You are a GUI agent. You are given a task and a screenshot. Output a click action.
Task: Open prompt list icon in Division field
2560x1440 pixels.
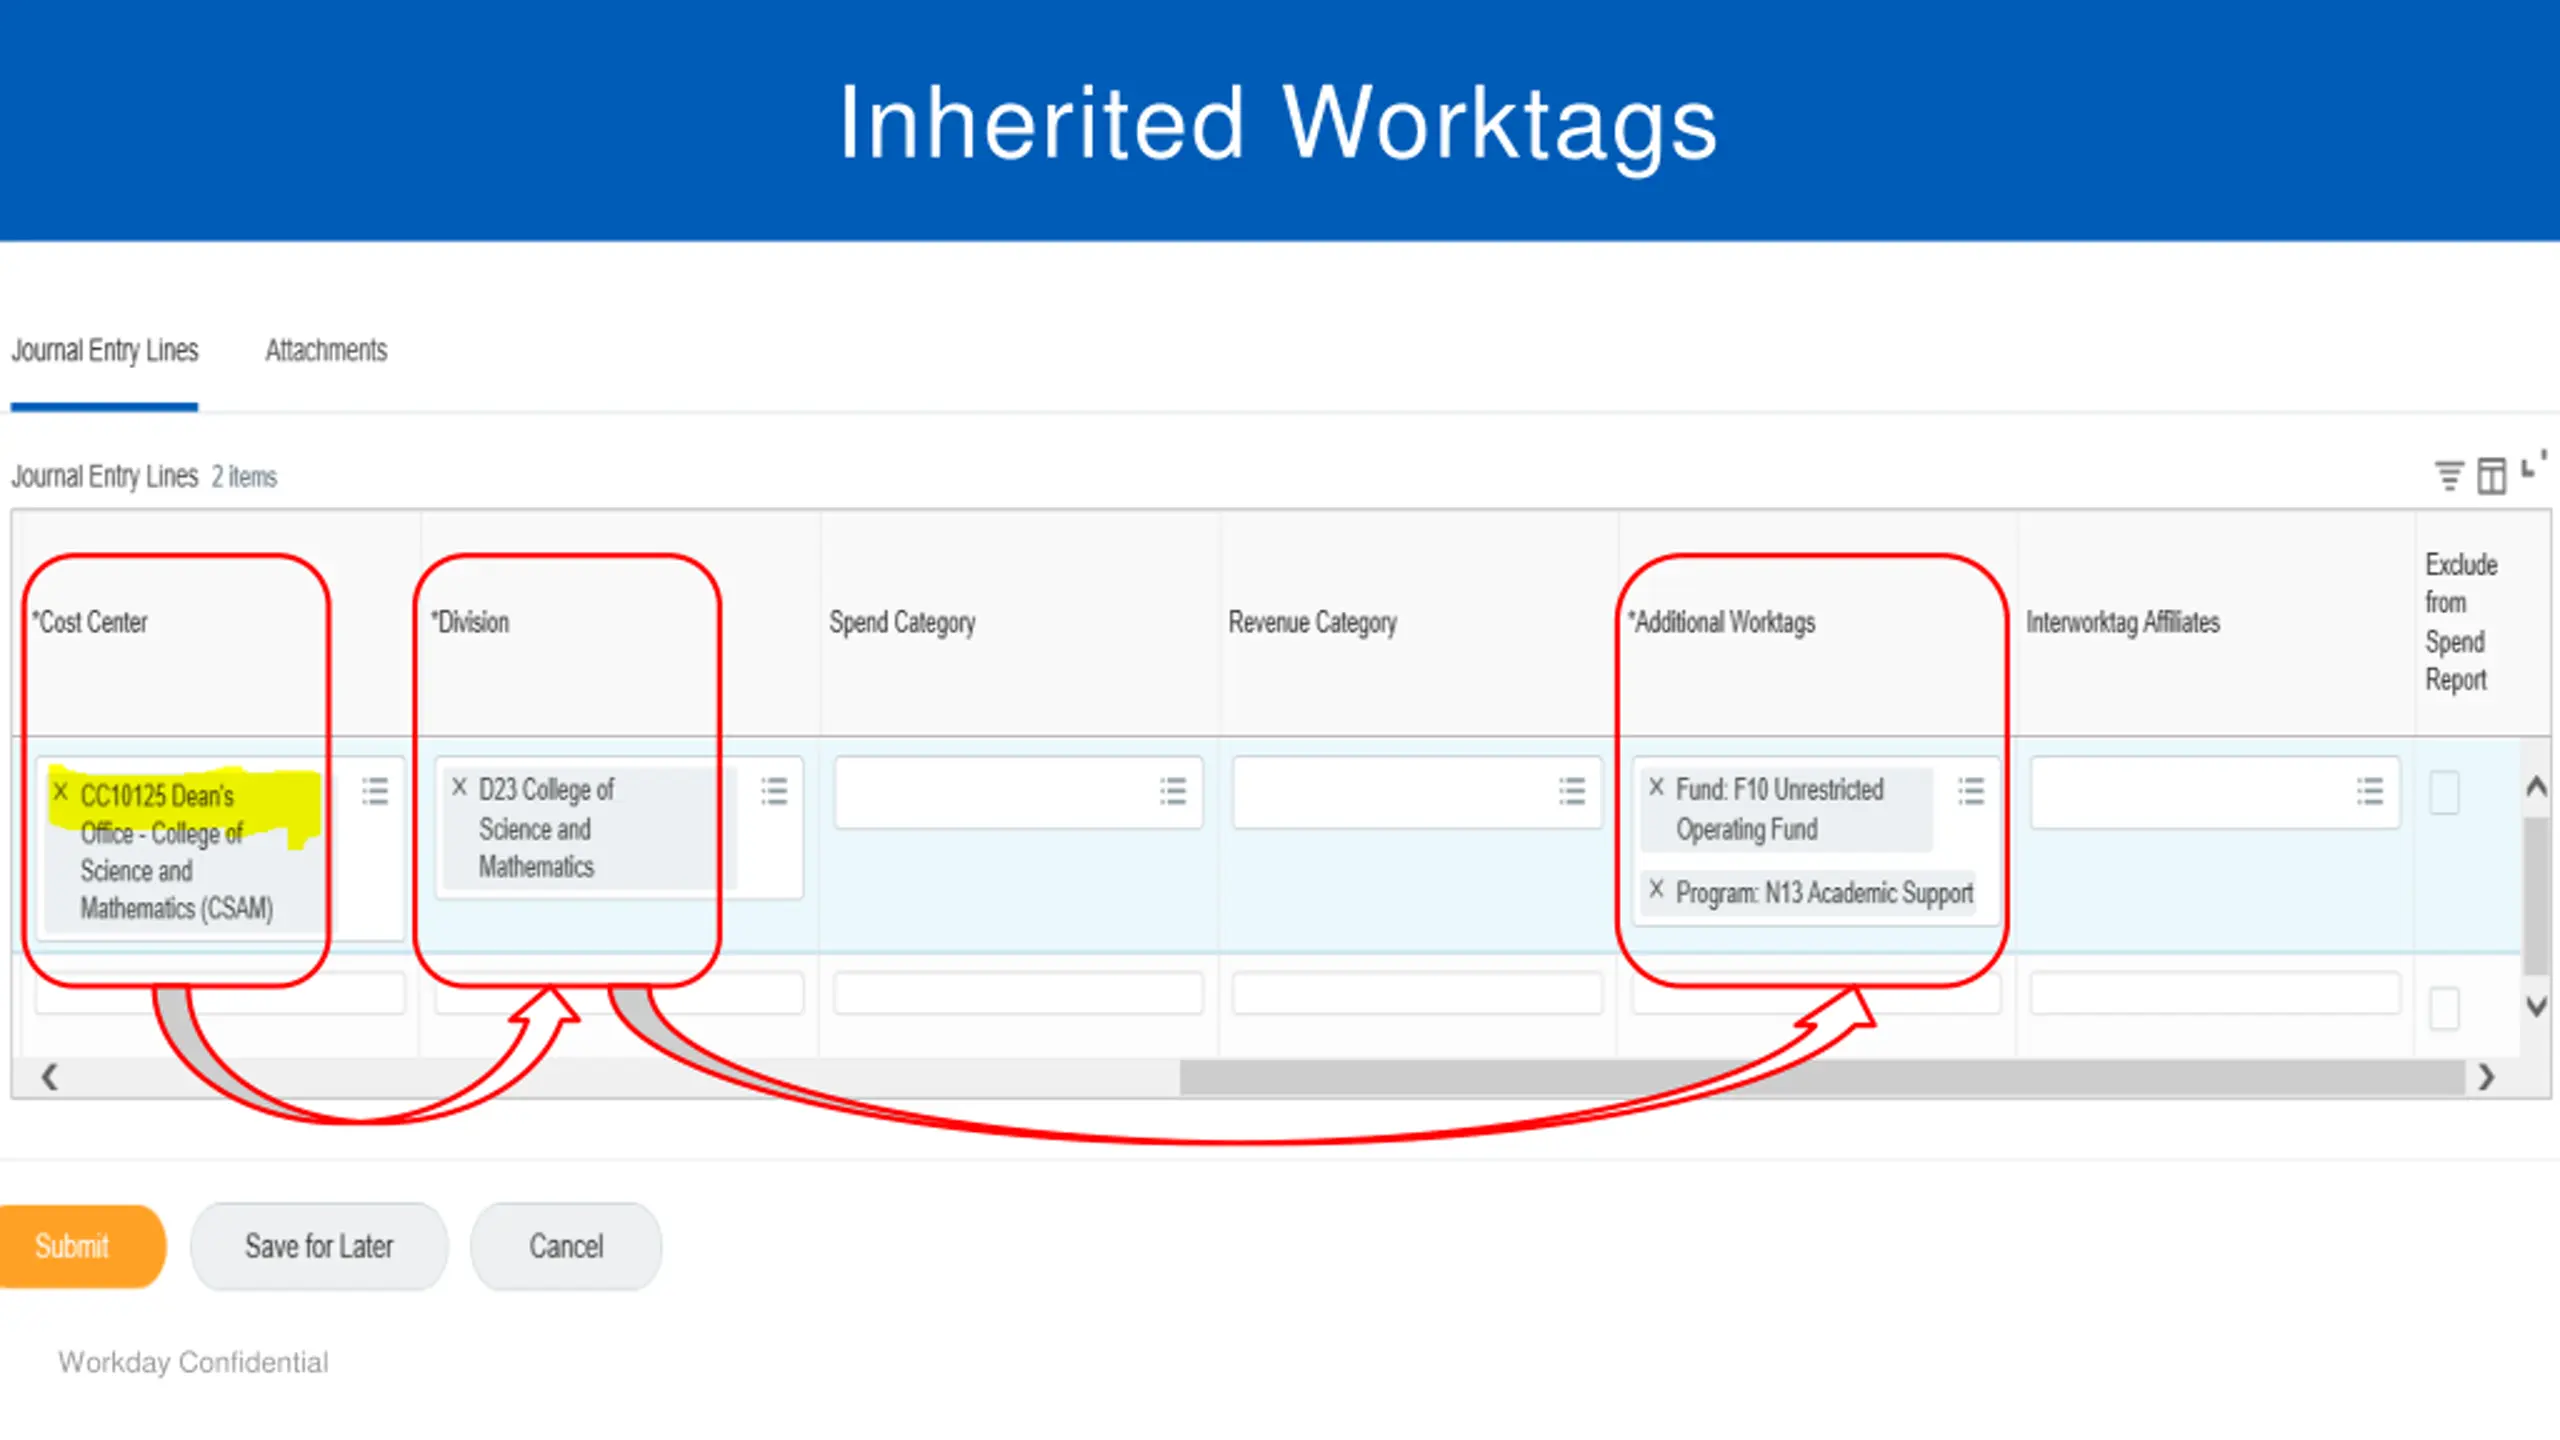tap(774, 791)
